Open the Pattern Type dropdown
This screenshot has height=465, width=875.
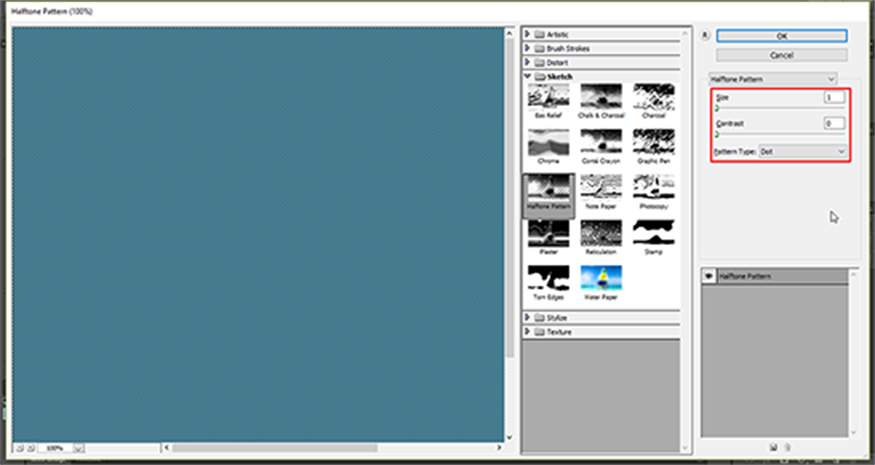803,151
